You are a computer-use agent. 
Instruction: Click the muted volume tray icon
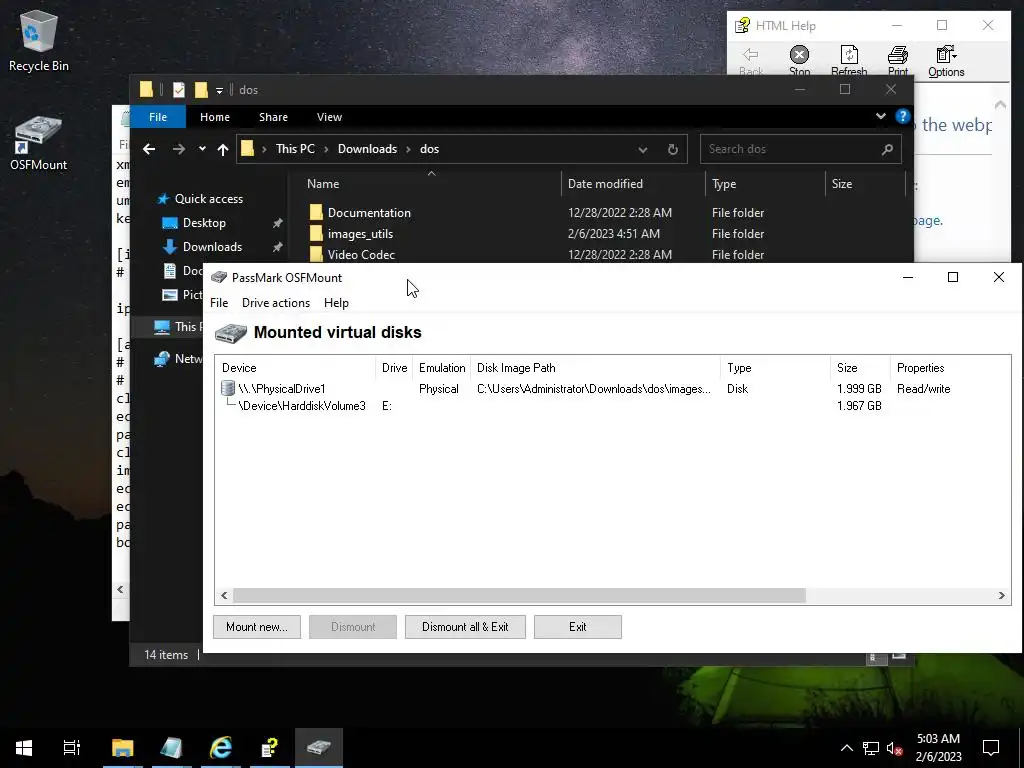[x=894, y=748]
